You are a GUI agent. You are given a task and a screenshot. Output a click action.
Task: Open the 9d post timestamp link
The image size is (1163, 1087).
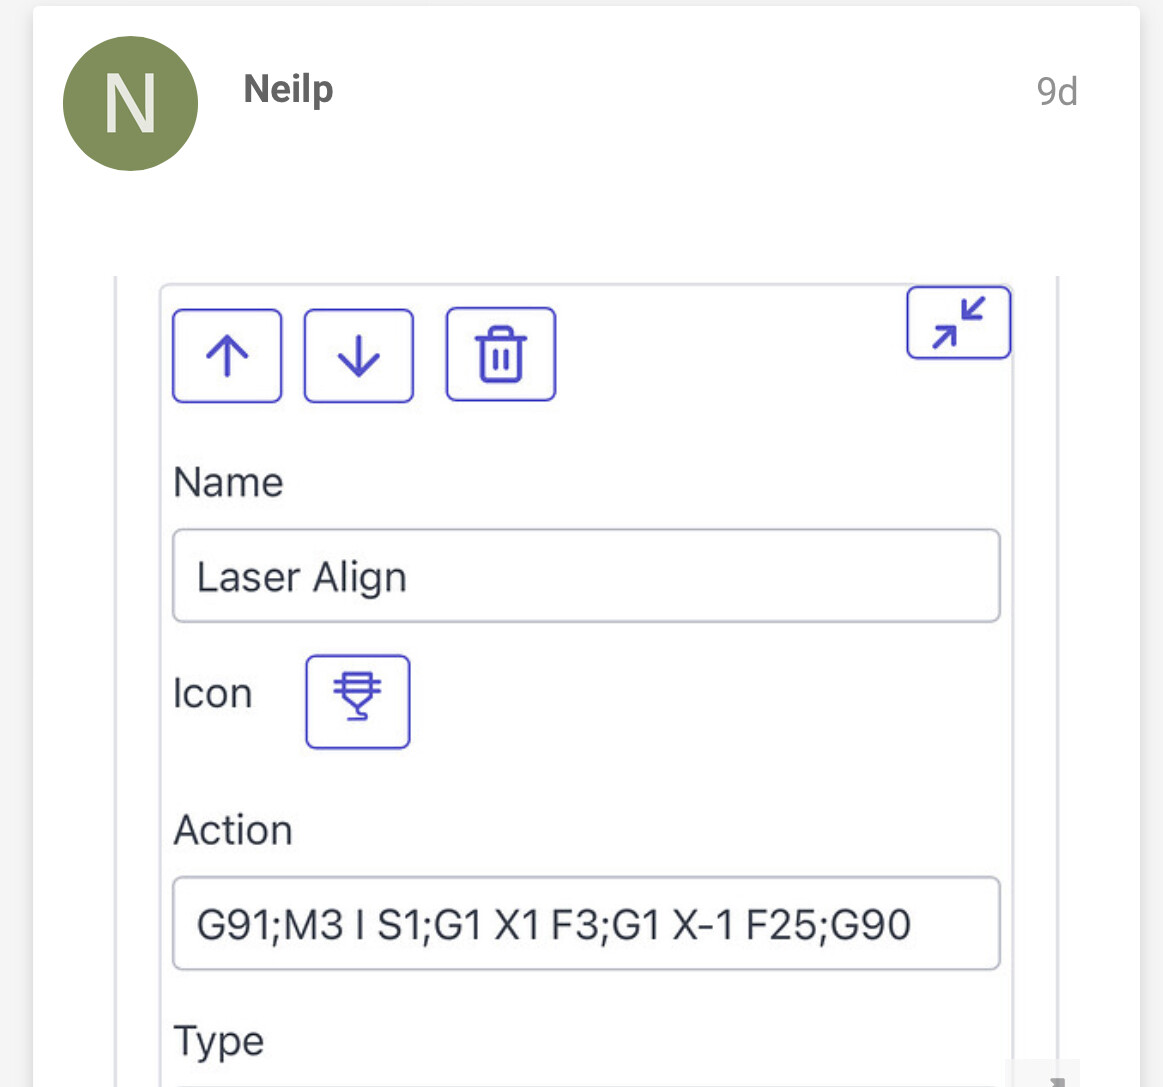coord(1057,92)
